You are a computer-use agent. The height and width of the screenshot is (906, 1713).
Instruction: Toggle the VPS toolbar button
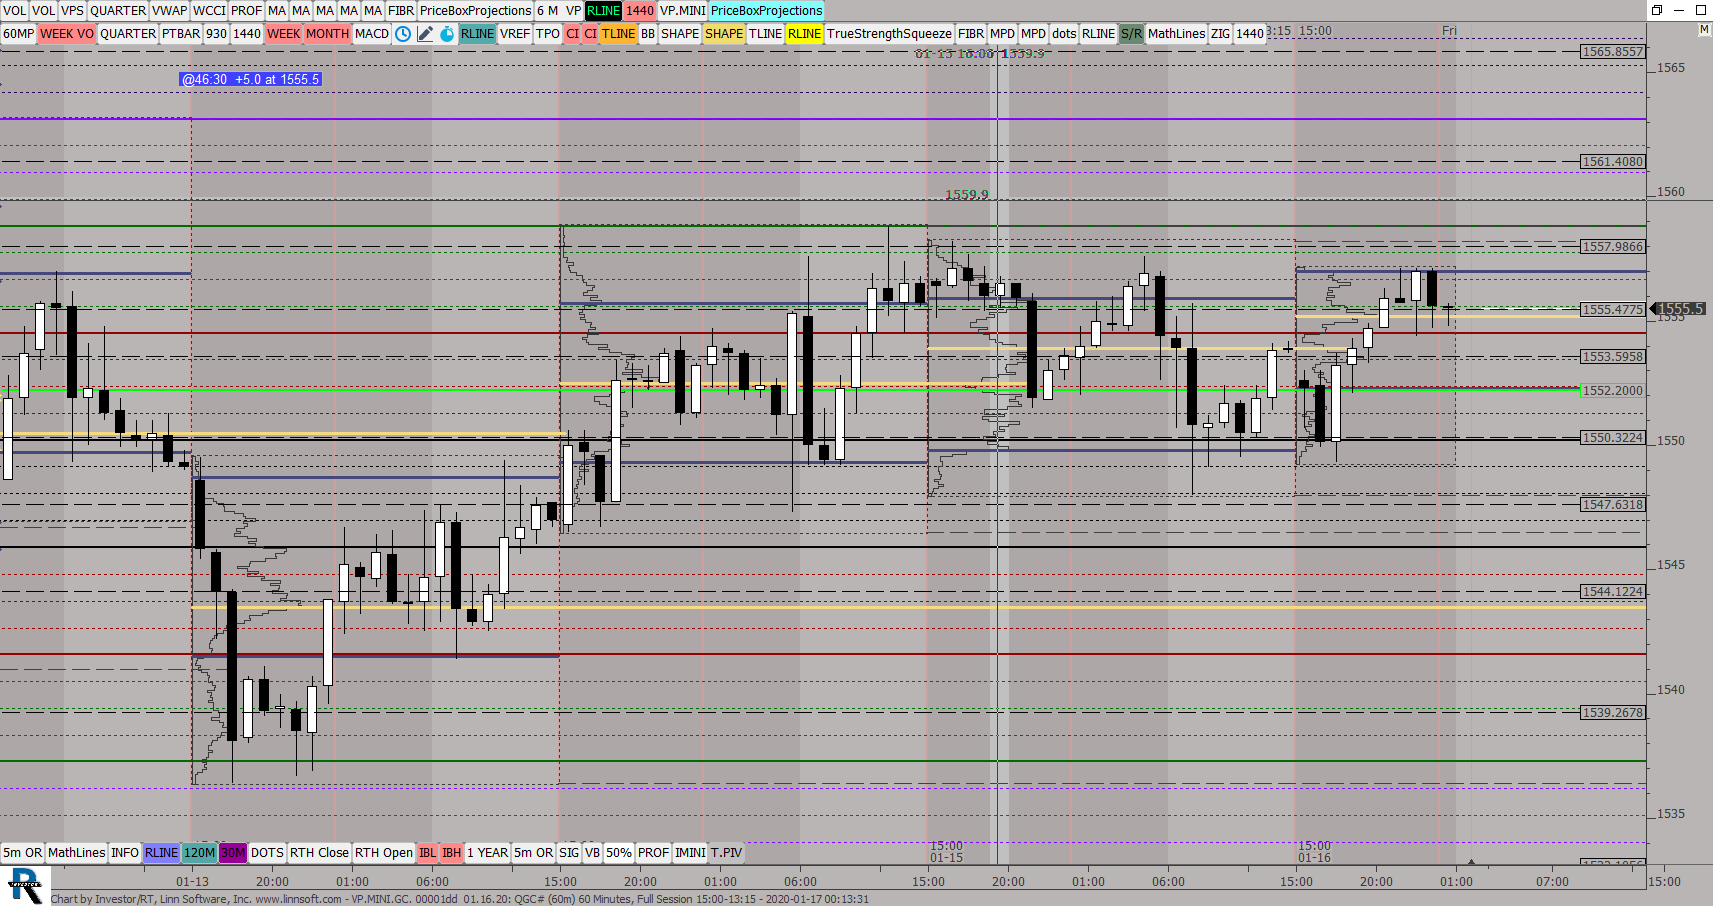pyautogui.click(x=72, y=11)
